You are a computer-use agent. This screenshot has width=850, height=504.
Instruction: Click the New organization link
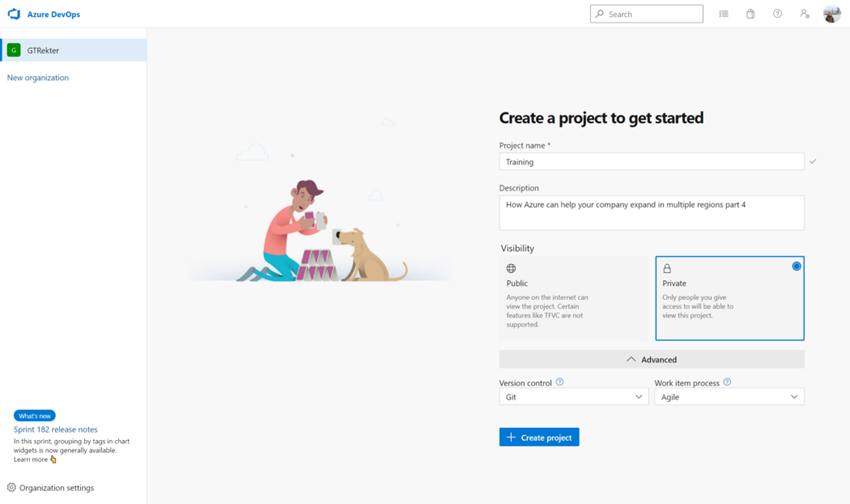[38, 77]
